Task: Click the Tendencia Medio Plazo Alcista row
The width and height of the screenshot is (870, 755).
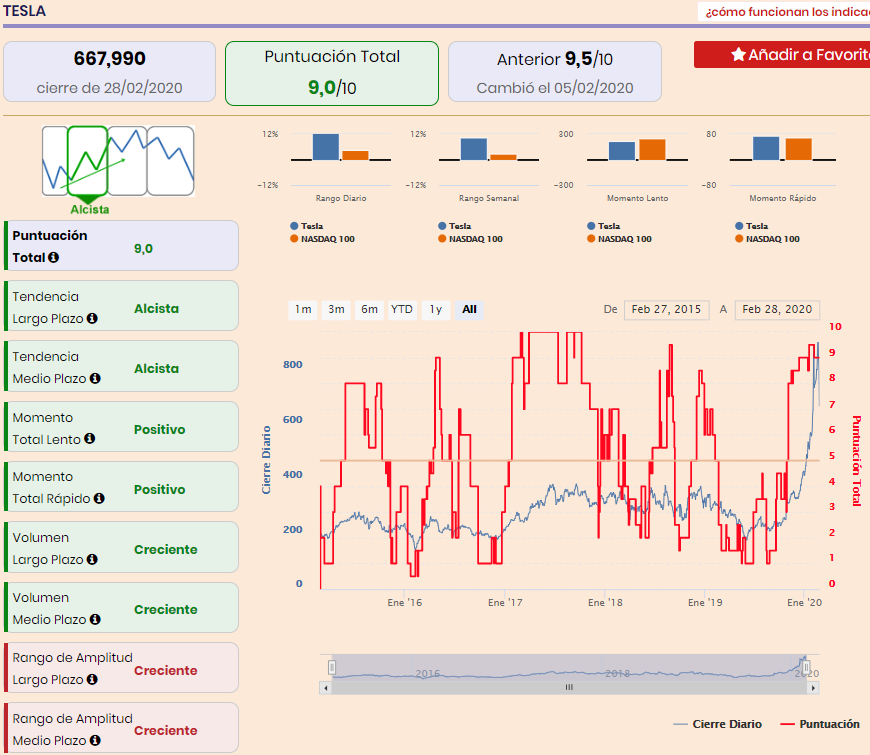Action: [x=122, y=366]
